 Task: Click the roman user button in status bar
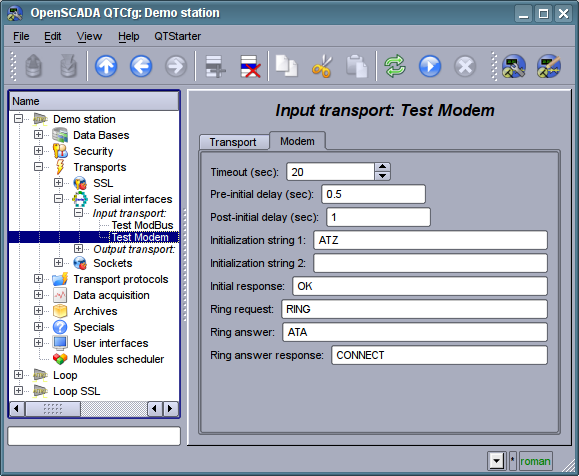(535, 461)
